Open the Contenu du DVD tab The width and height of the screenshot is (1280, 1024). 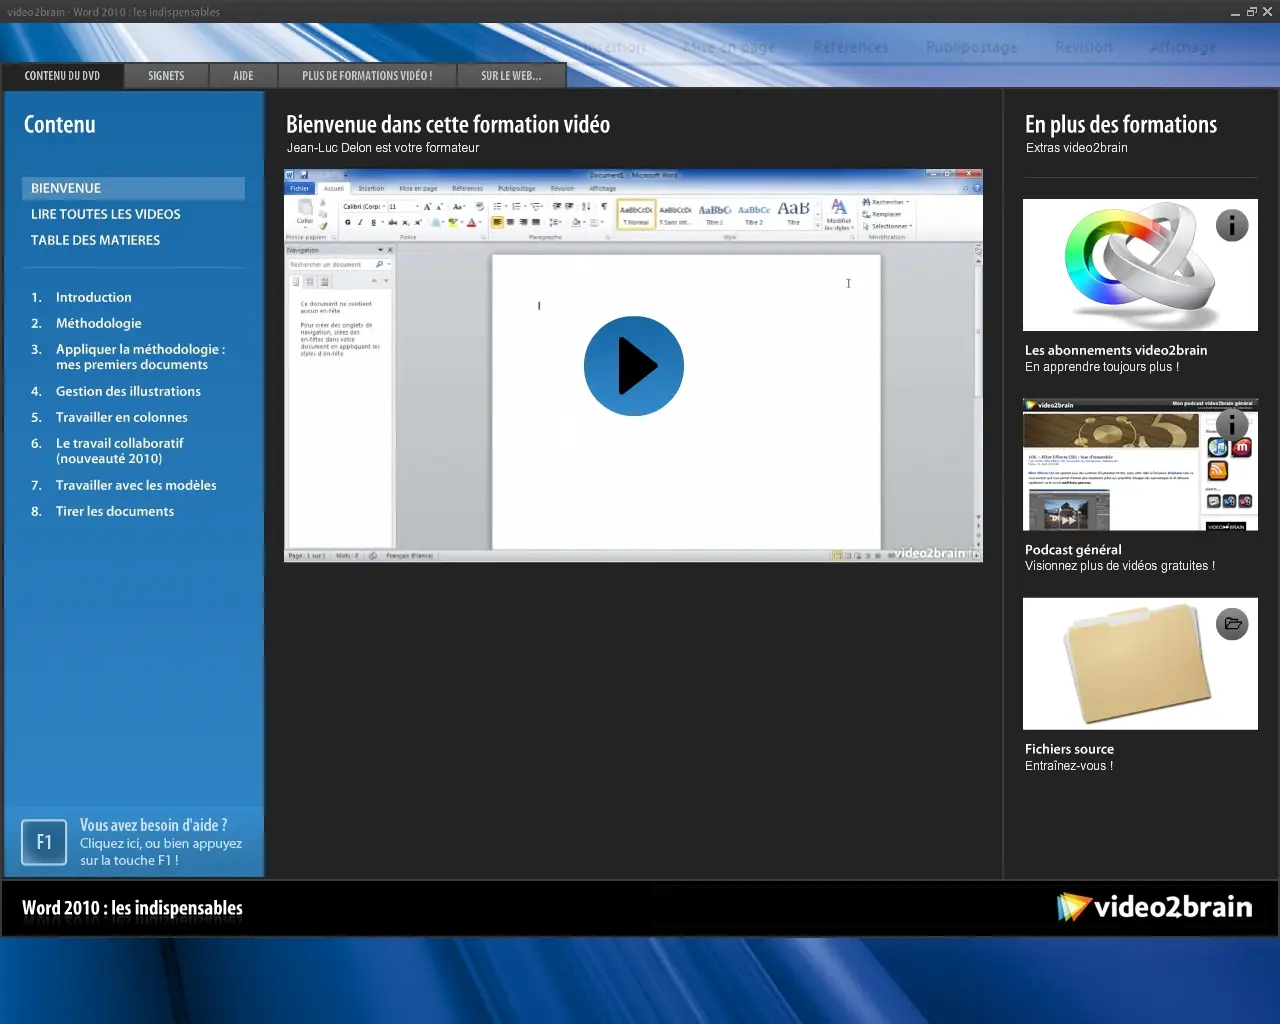[x=62, y=76]
